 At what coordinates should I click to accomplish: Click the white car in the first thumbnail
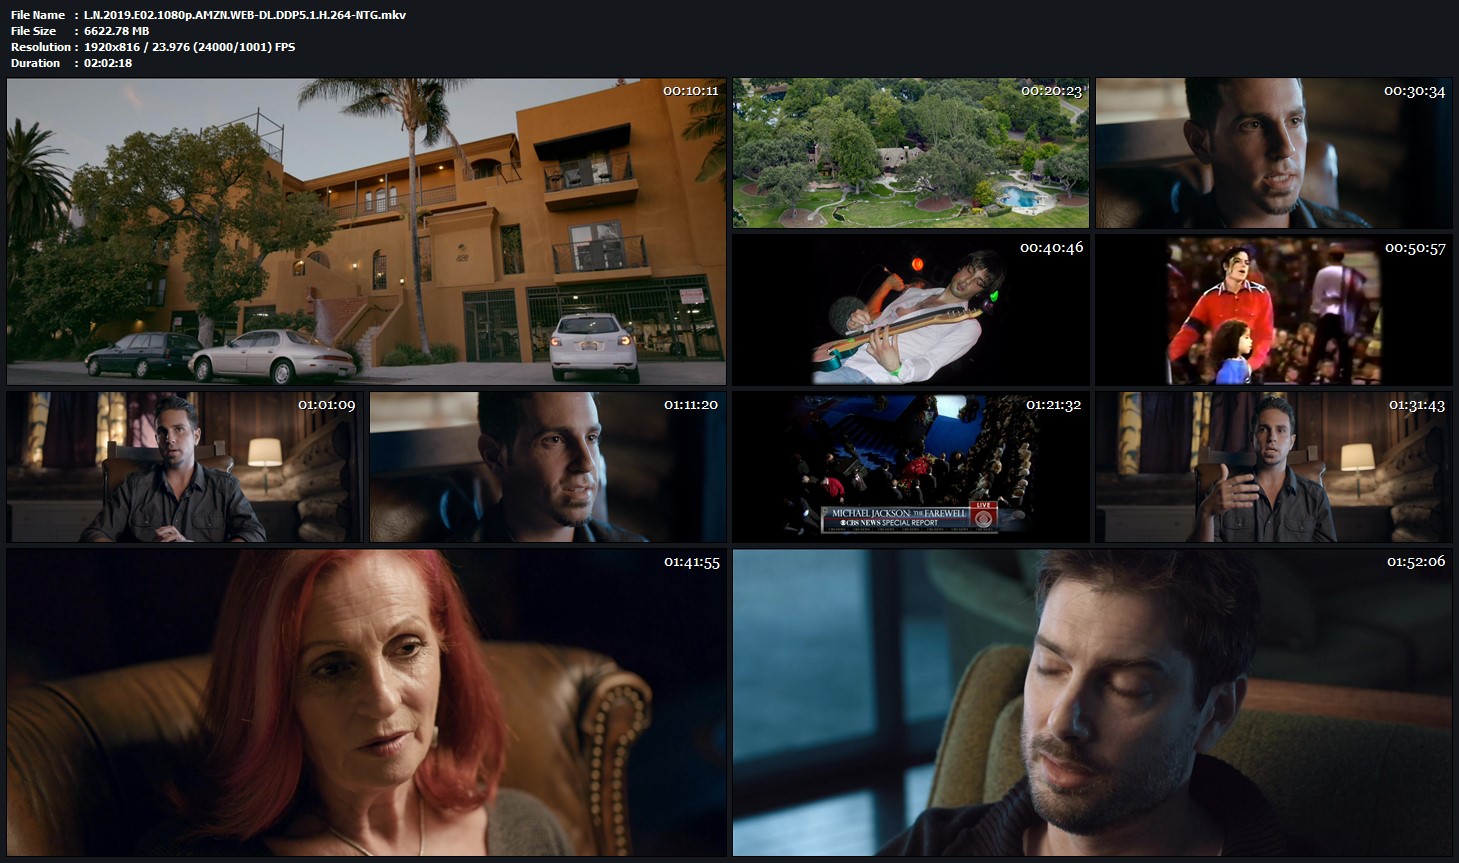tap(594, 345)
